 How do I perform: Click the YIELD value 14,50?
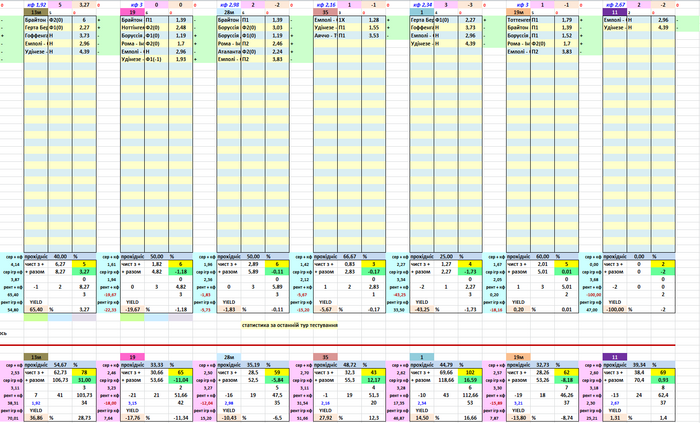(x=422, y=418)
